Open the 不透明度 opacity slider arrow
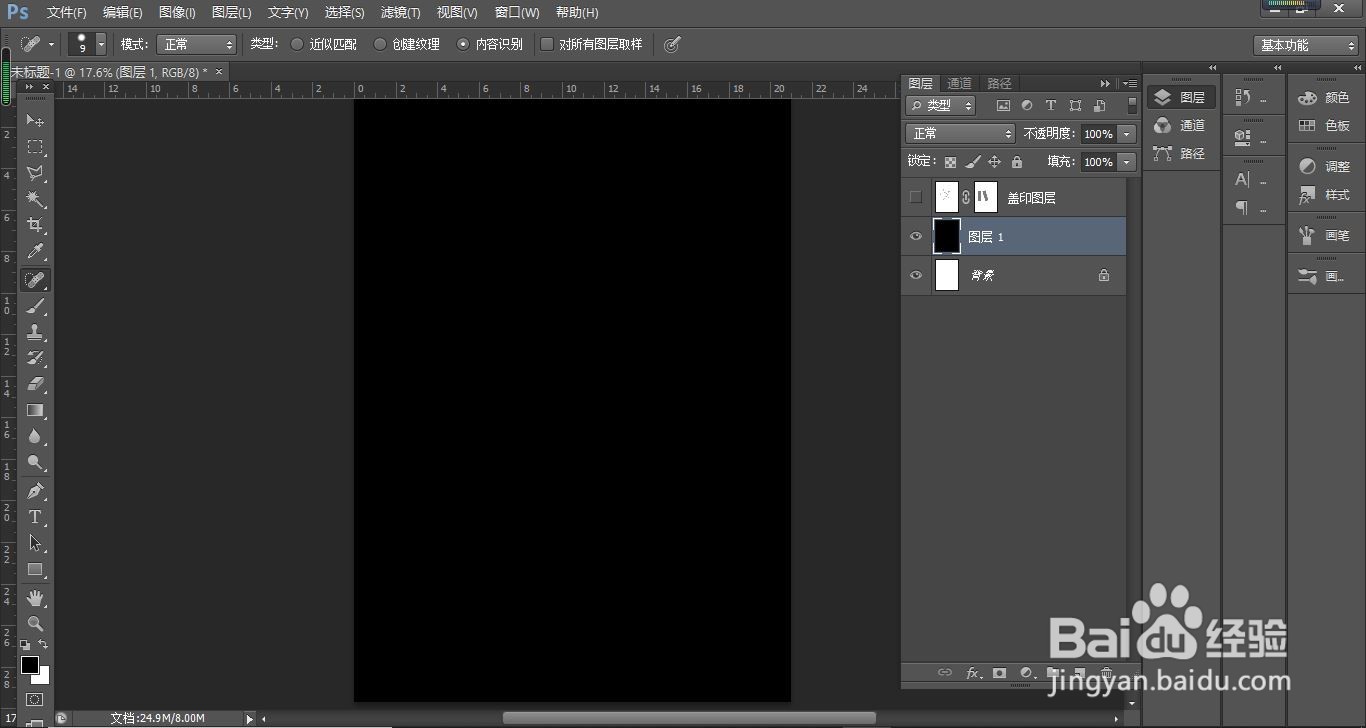Screen dimensions: 1366x728 (1127, 133)
